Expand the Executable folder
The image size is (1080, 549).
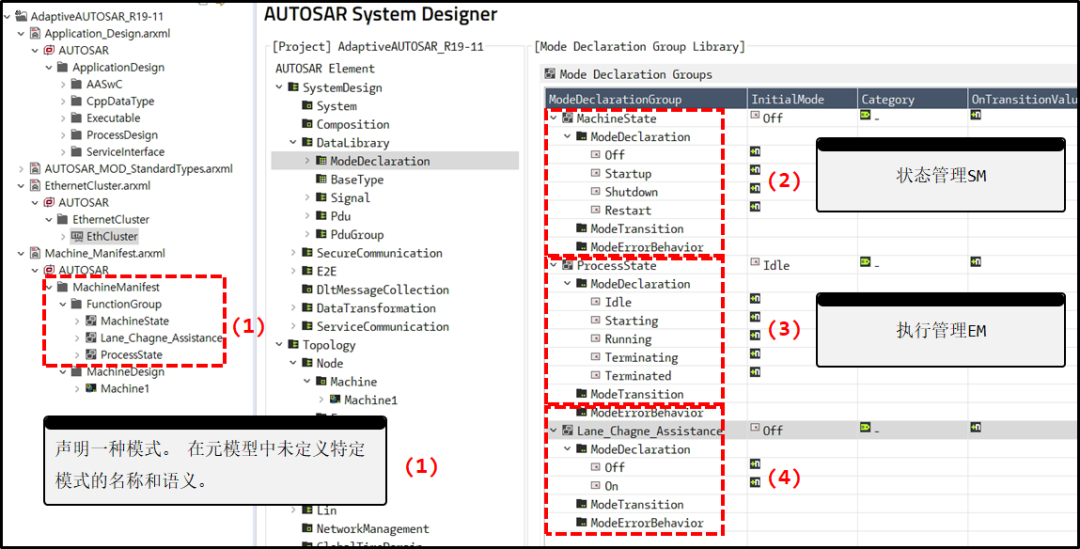[63, 118]
